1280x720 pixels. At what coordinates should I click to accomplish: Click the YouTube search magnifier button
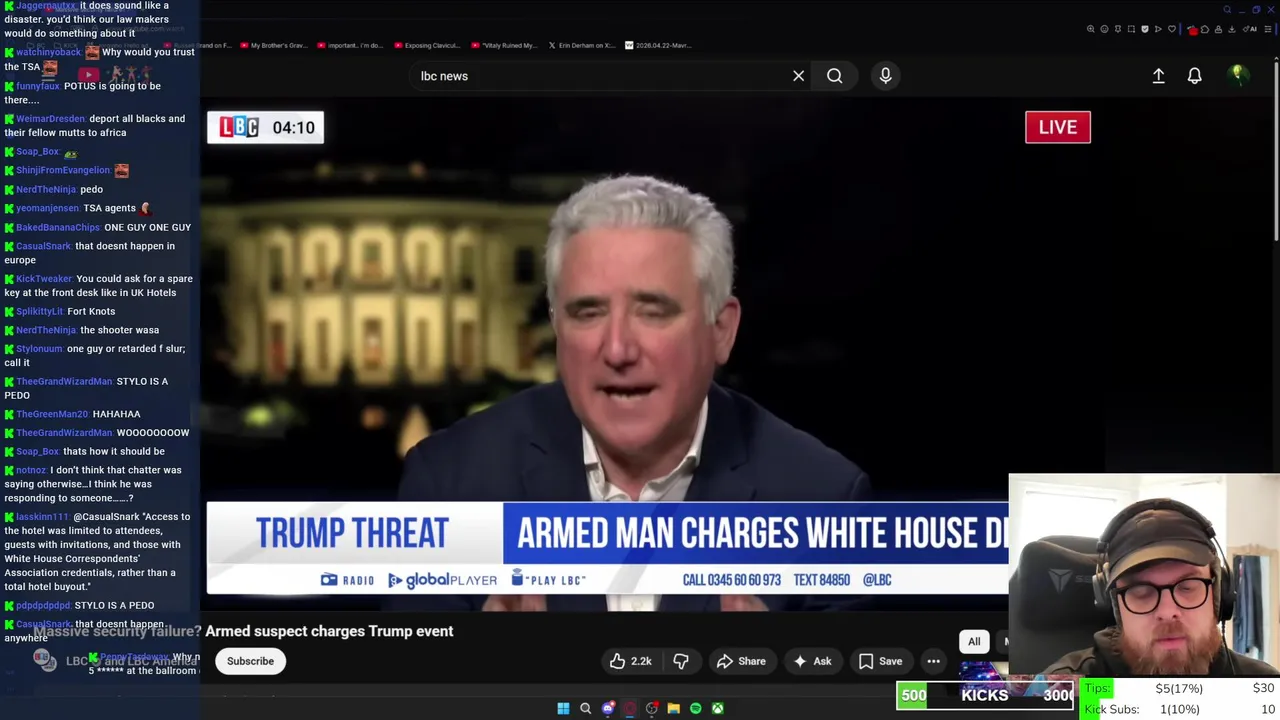[834, 76]
